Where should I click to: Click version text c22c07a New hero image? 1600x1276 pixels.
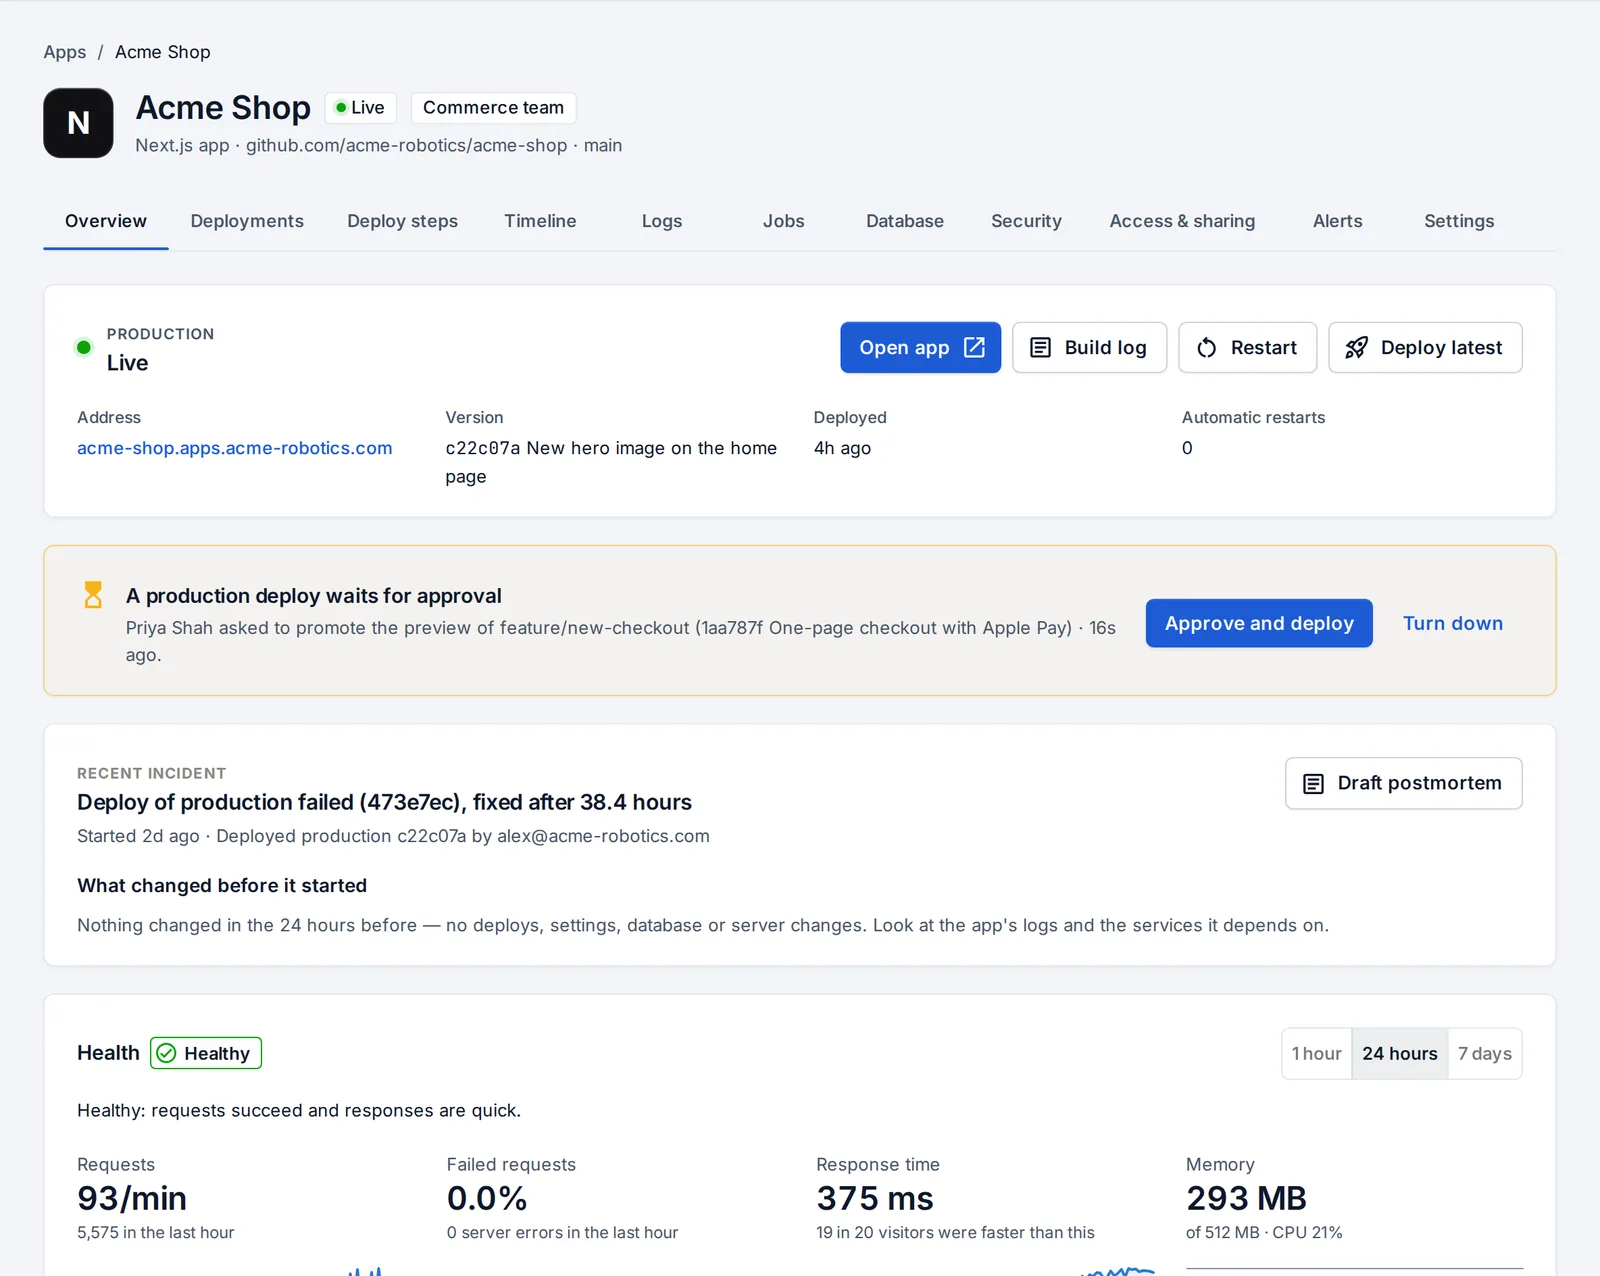(611, 462)
